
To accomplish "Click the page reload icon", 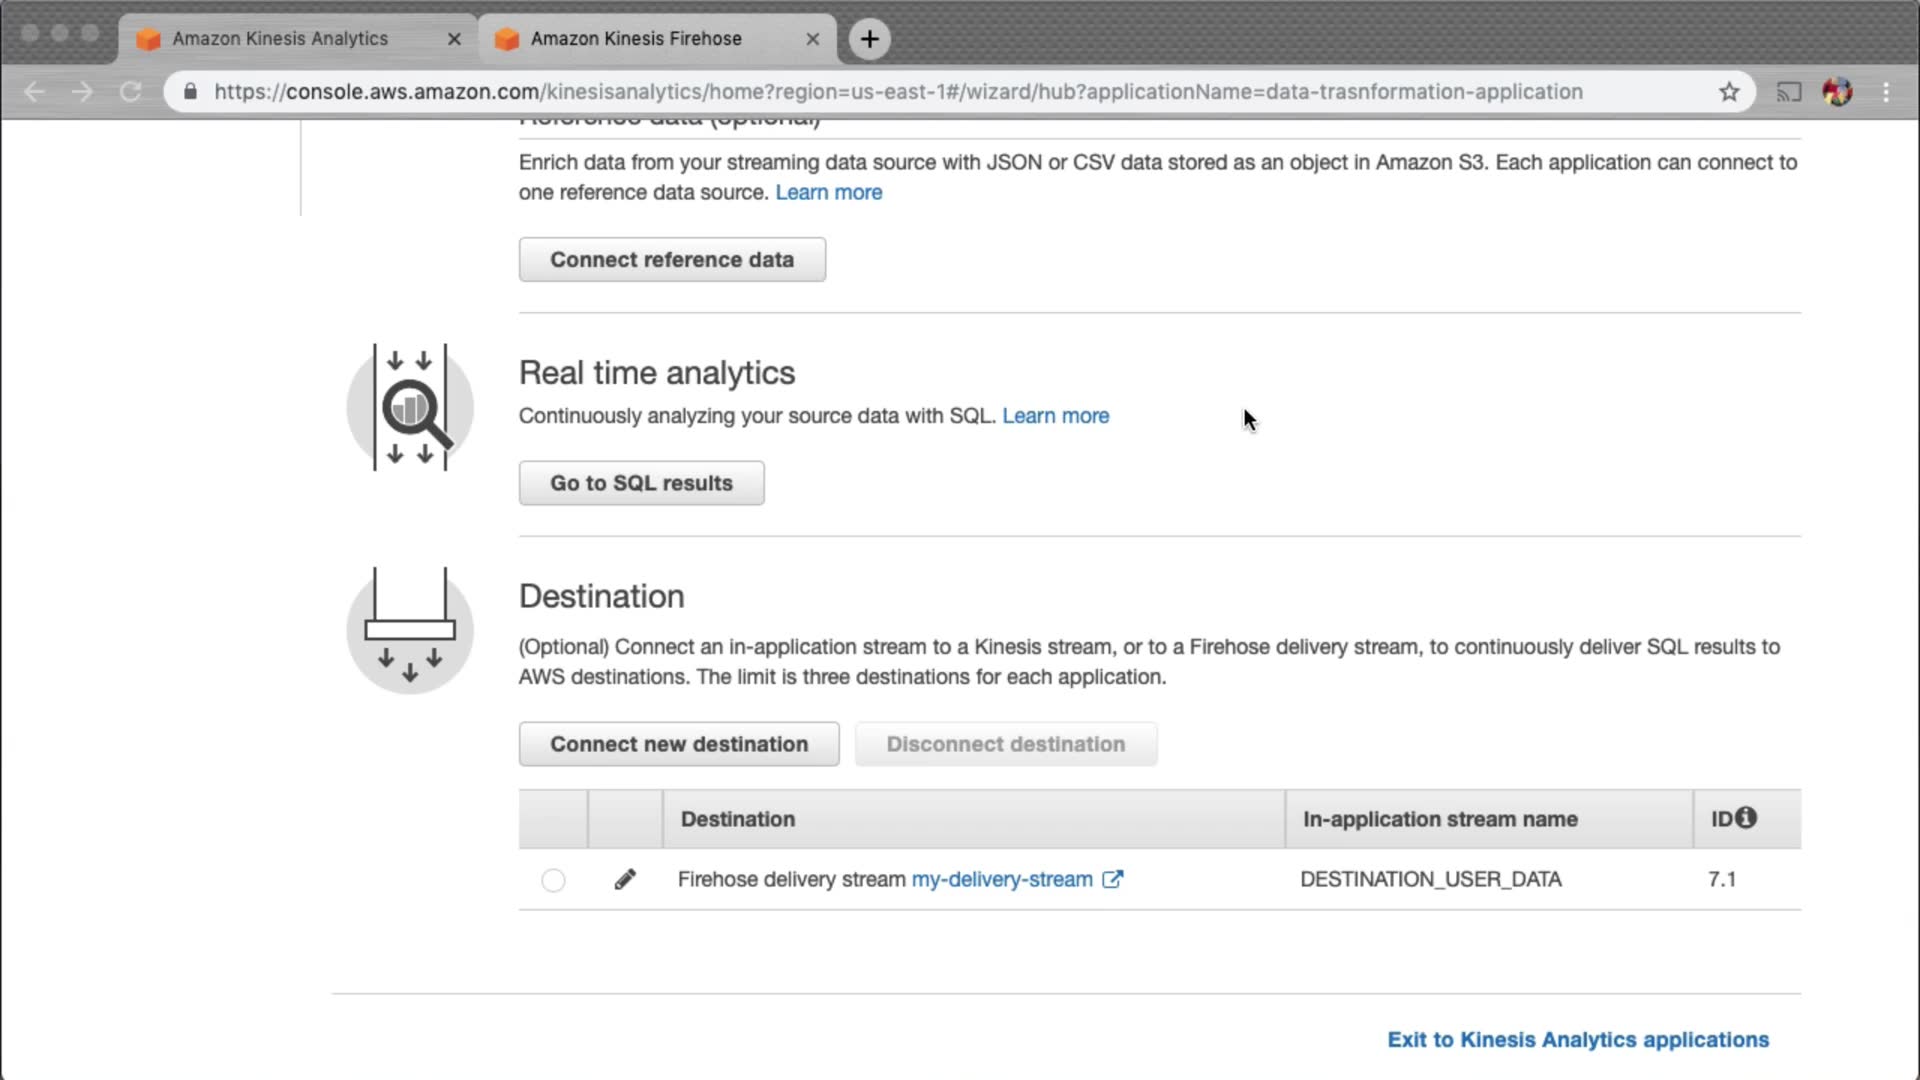I will [130, 92].
